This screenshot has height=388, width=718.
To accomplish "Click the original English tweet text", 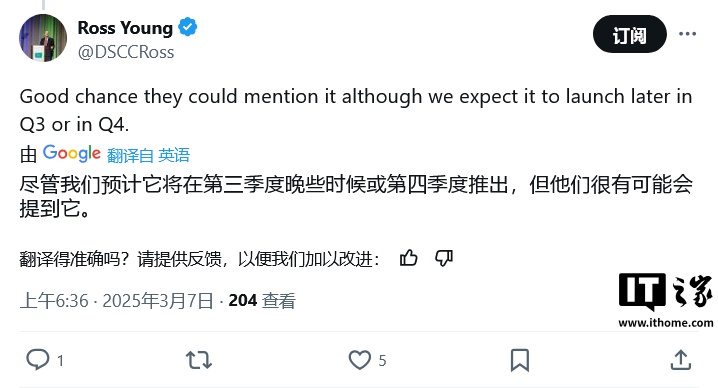I will [356, 110].
